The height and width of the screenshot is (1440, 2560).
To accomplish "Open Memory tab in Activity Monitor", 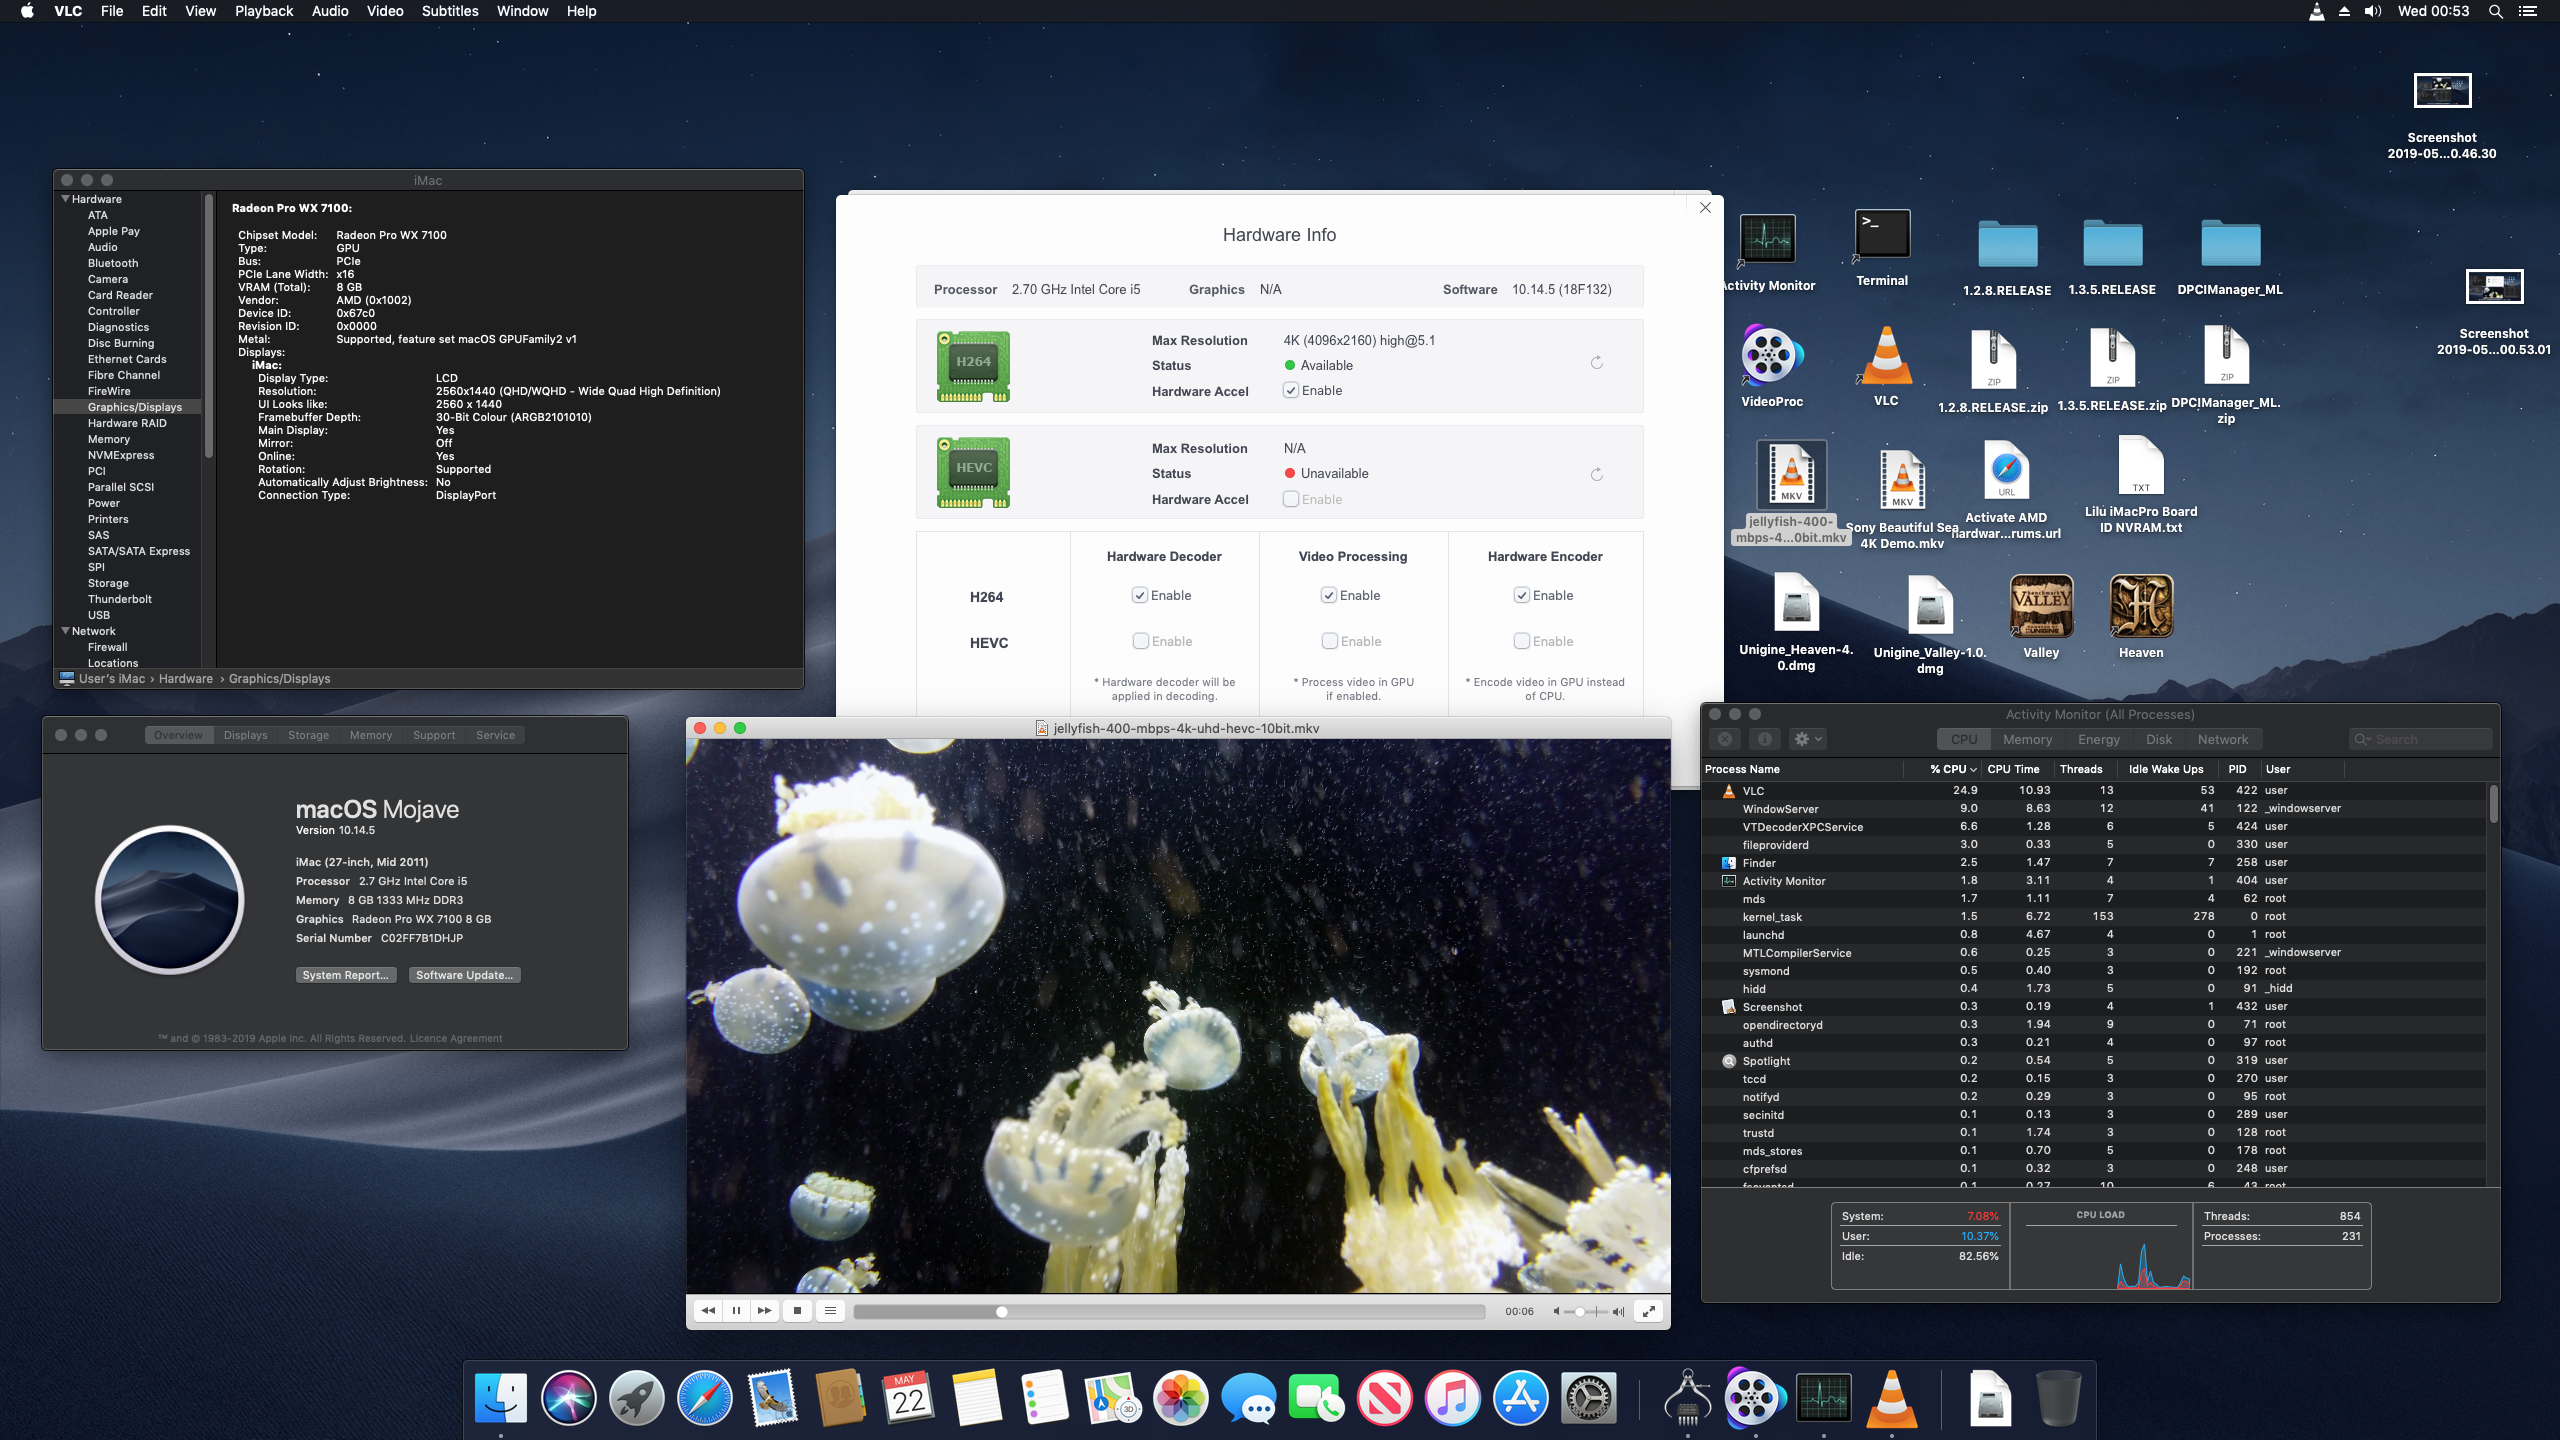I will click(2027, 739).
